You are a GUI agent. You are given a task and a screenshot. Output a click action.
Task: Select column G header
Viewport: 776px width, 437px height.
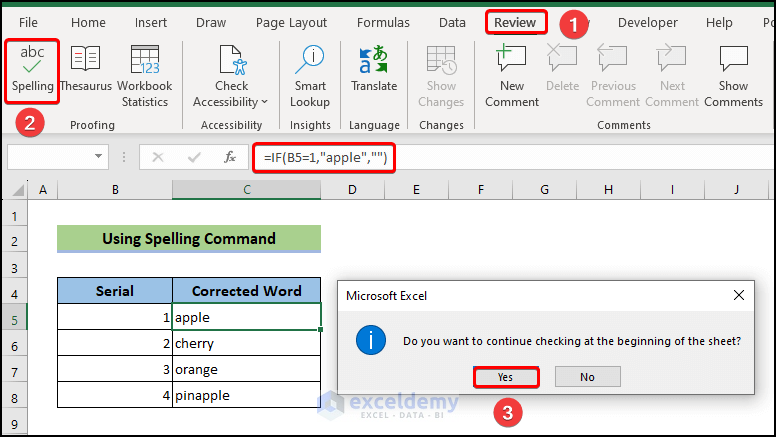point(544,190)
